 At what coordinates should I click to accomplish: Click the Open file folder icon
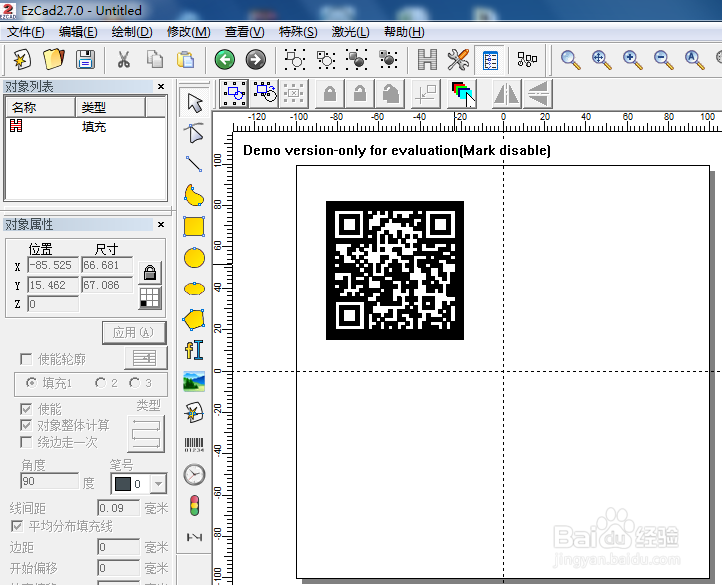coord(53,59)
